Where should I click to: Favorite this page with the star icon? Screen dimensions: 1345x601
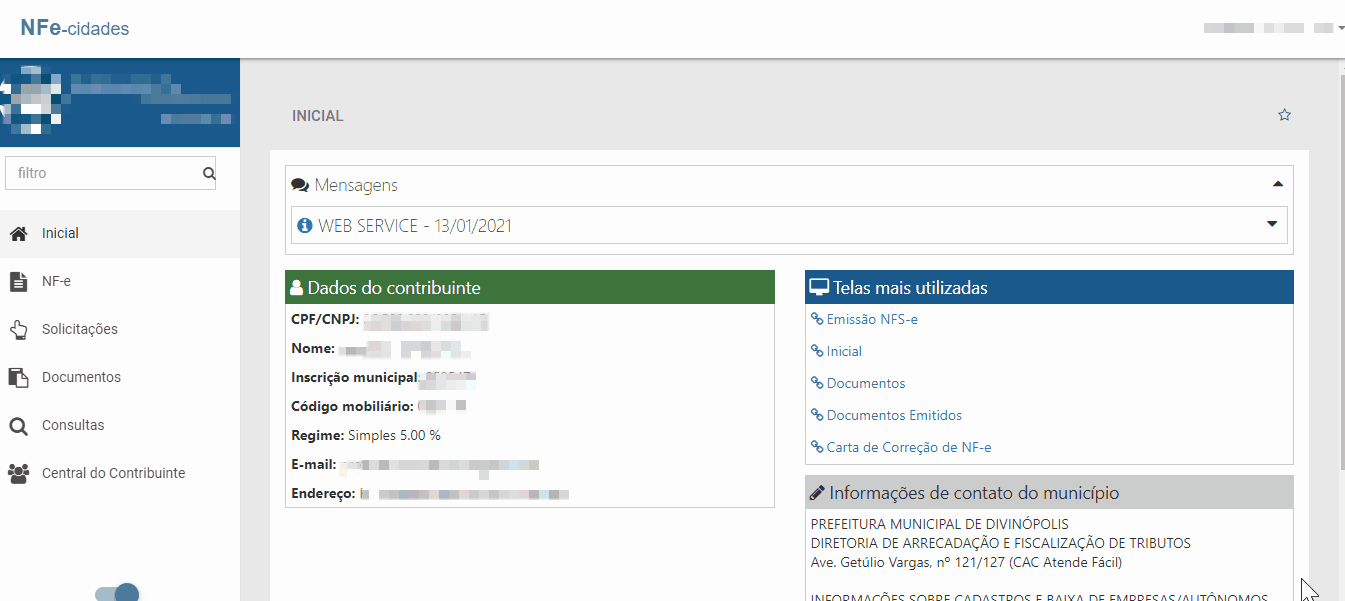pyautogui.click(x=1285, y=115)
